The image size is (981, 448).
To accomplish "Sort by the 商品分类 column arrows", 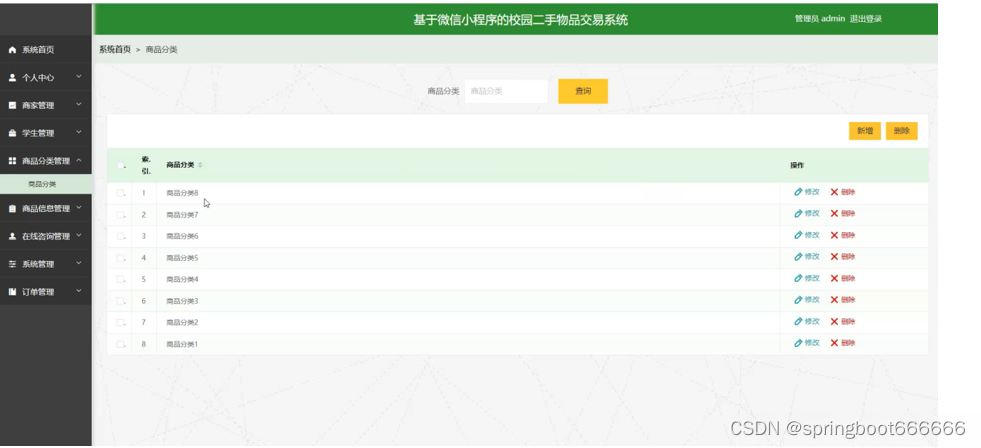I will (200, 165).
